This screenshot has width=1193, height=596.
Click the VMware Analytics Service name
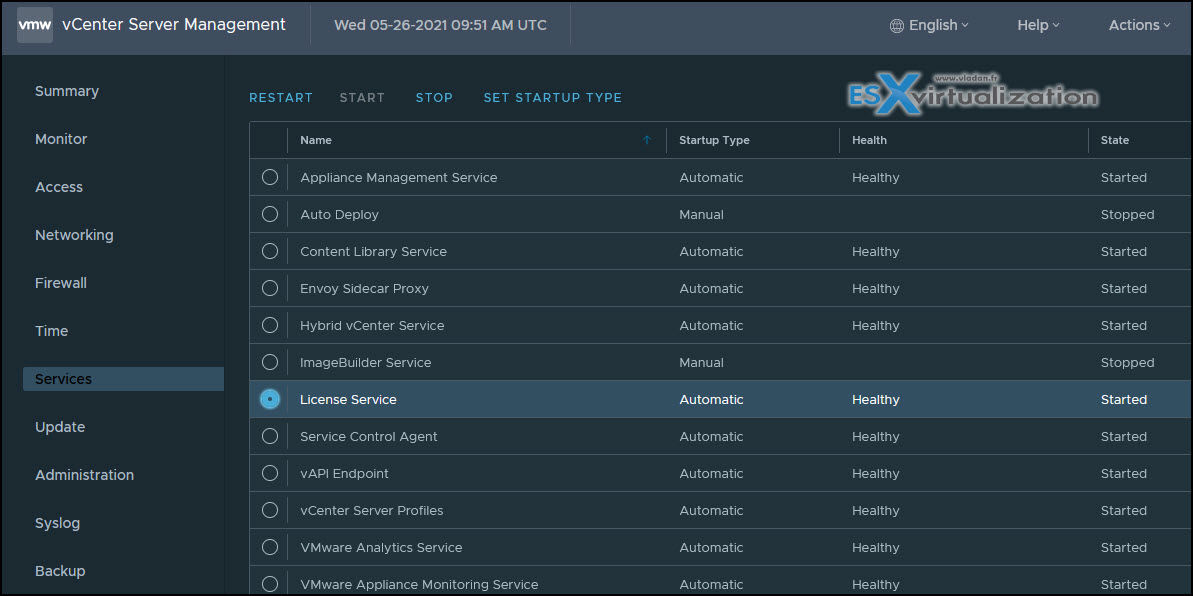[381, 547]
